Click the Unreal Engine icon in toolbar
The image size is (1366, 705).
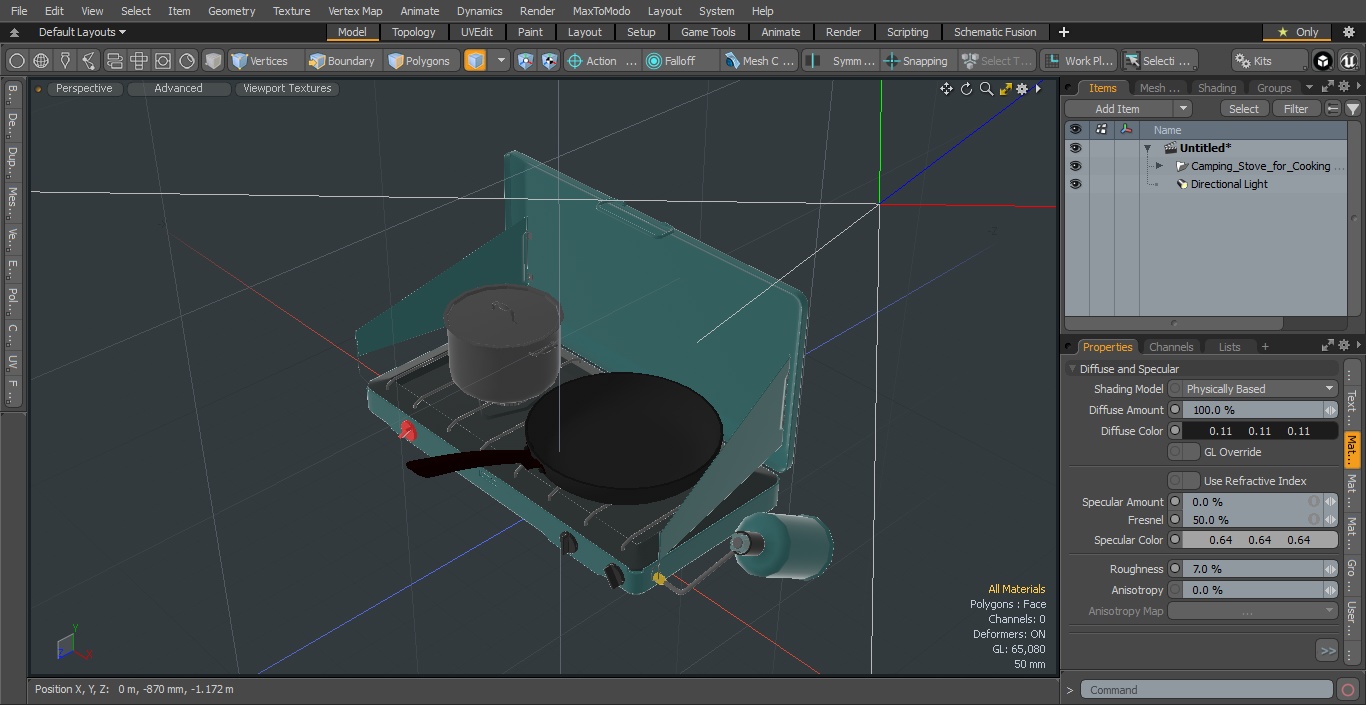point(1347,61)
